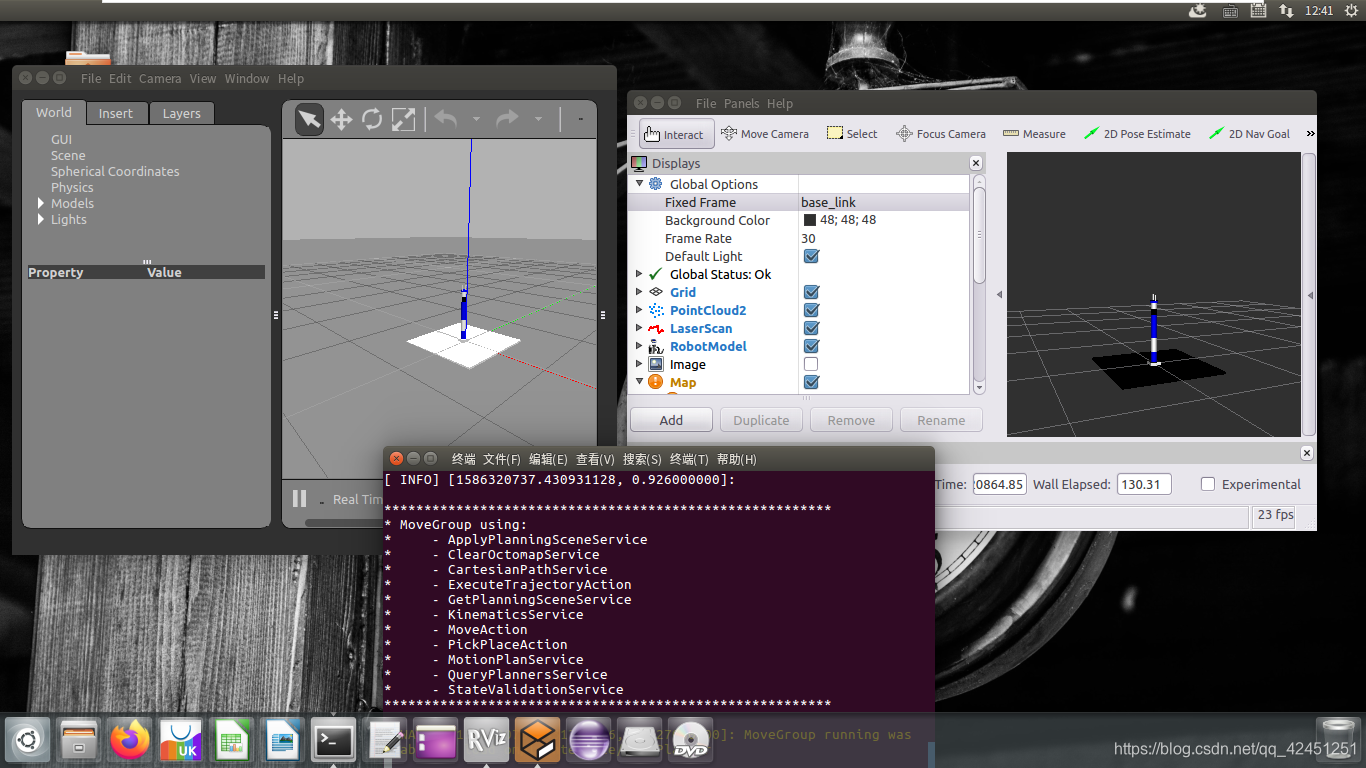Toggle the RobotModel display checkbox
This screenshot has height=768, width=1366.
coord(811,346)
